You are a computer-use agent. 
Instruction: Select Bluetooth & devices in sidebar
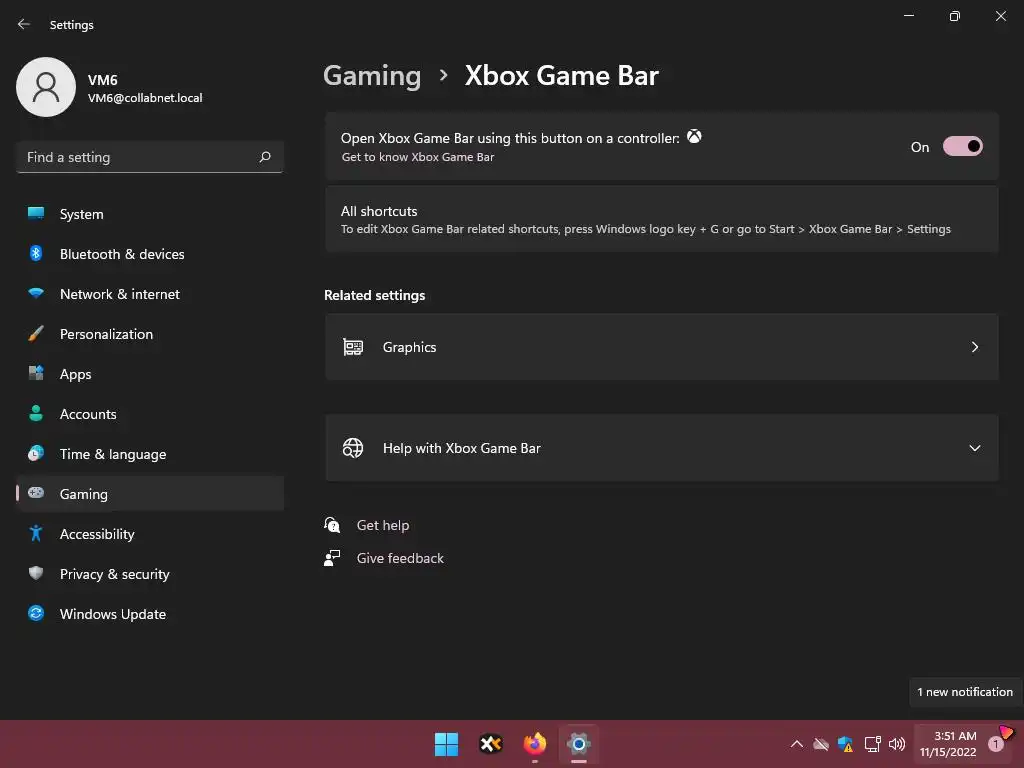(150, 254)
